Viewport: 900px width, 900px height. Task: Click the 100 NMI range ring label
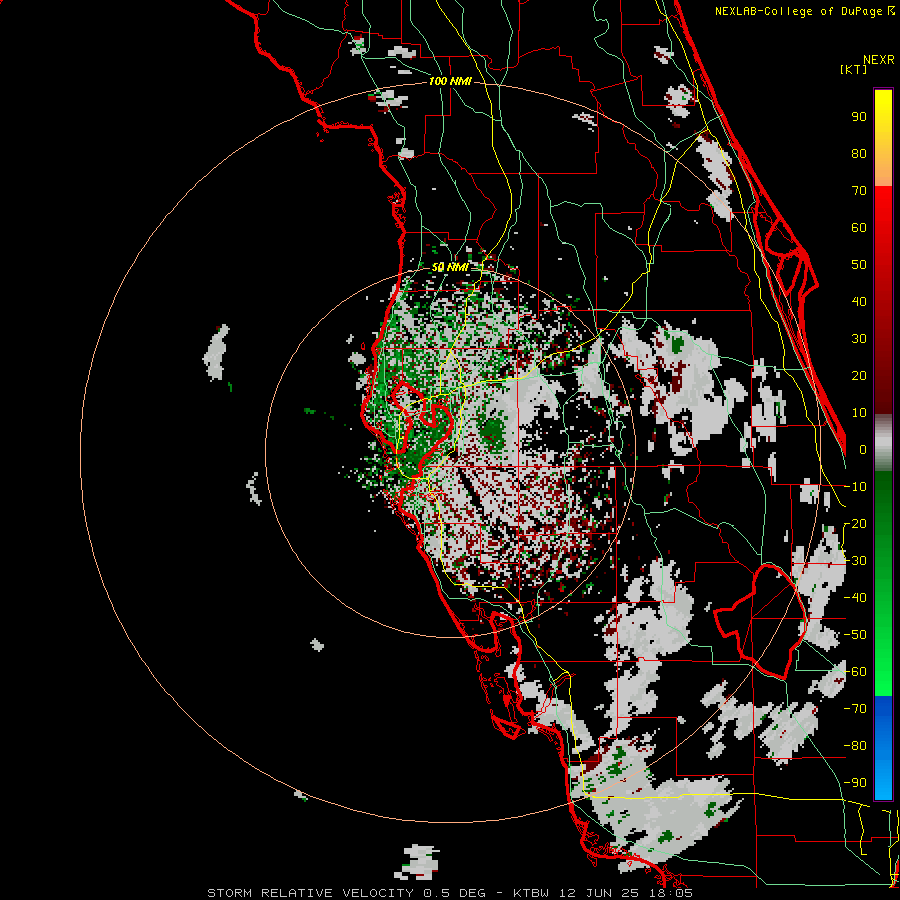click(449, 82)
